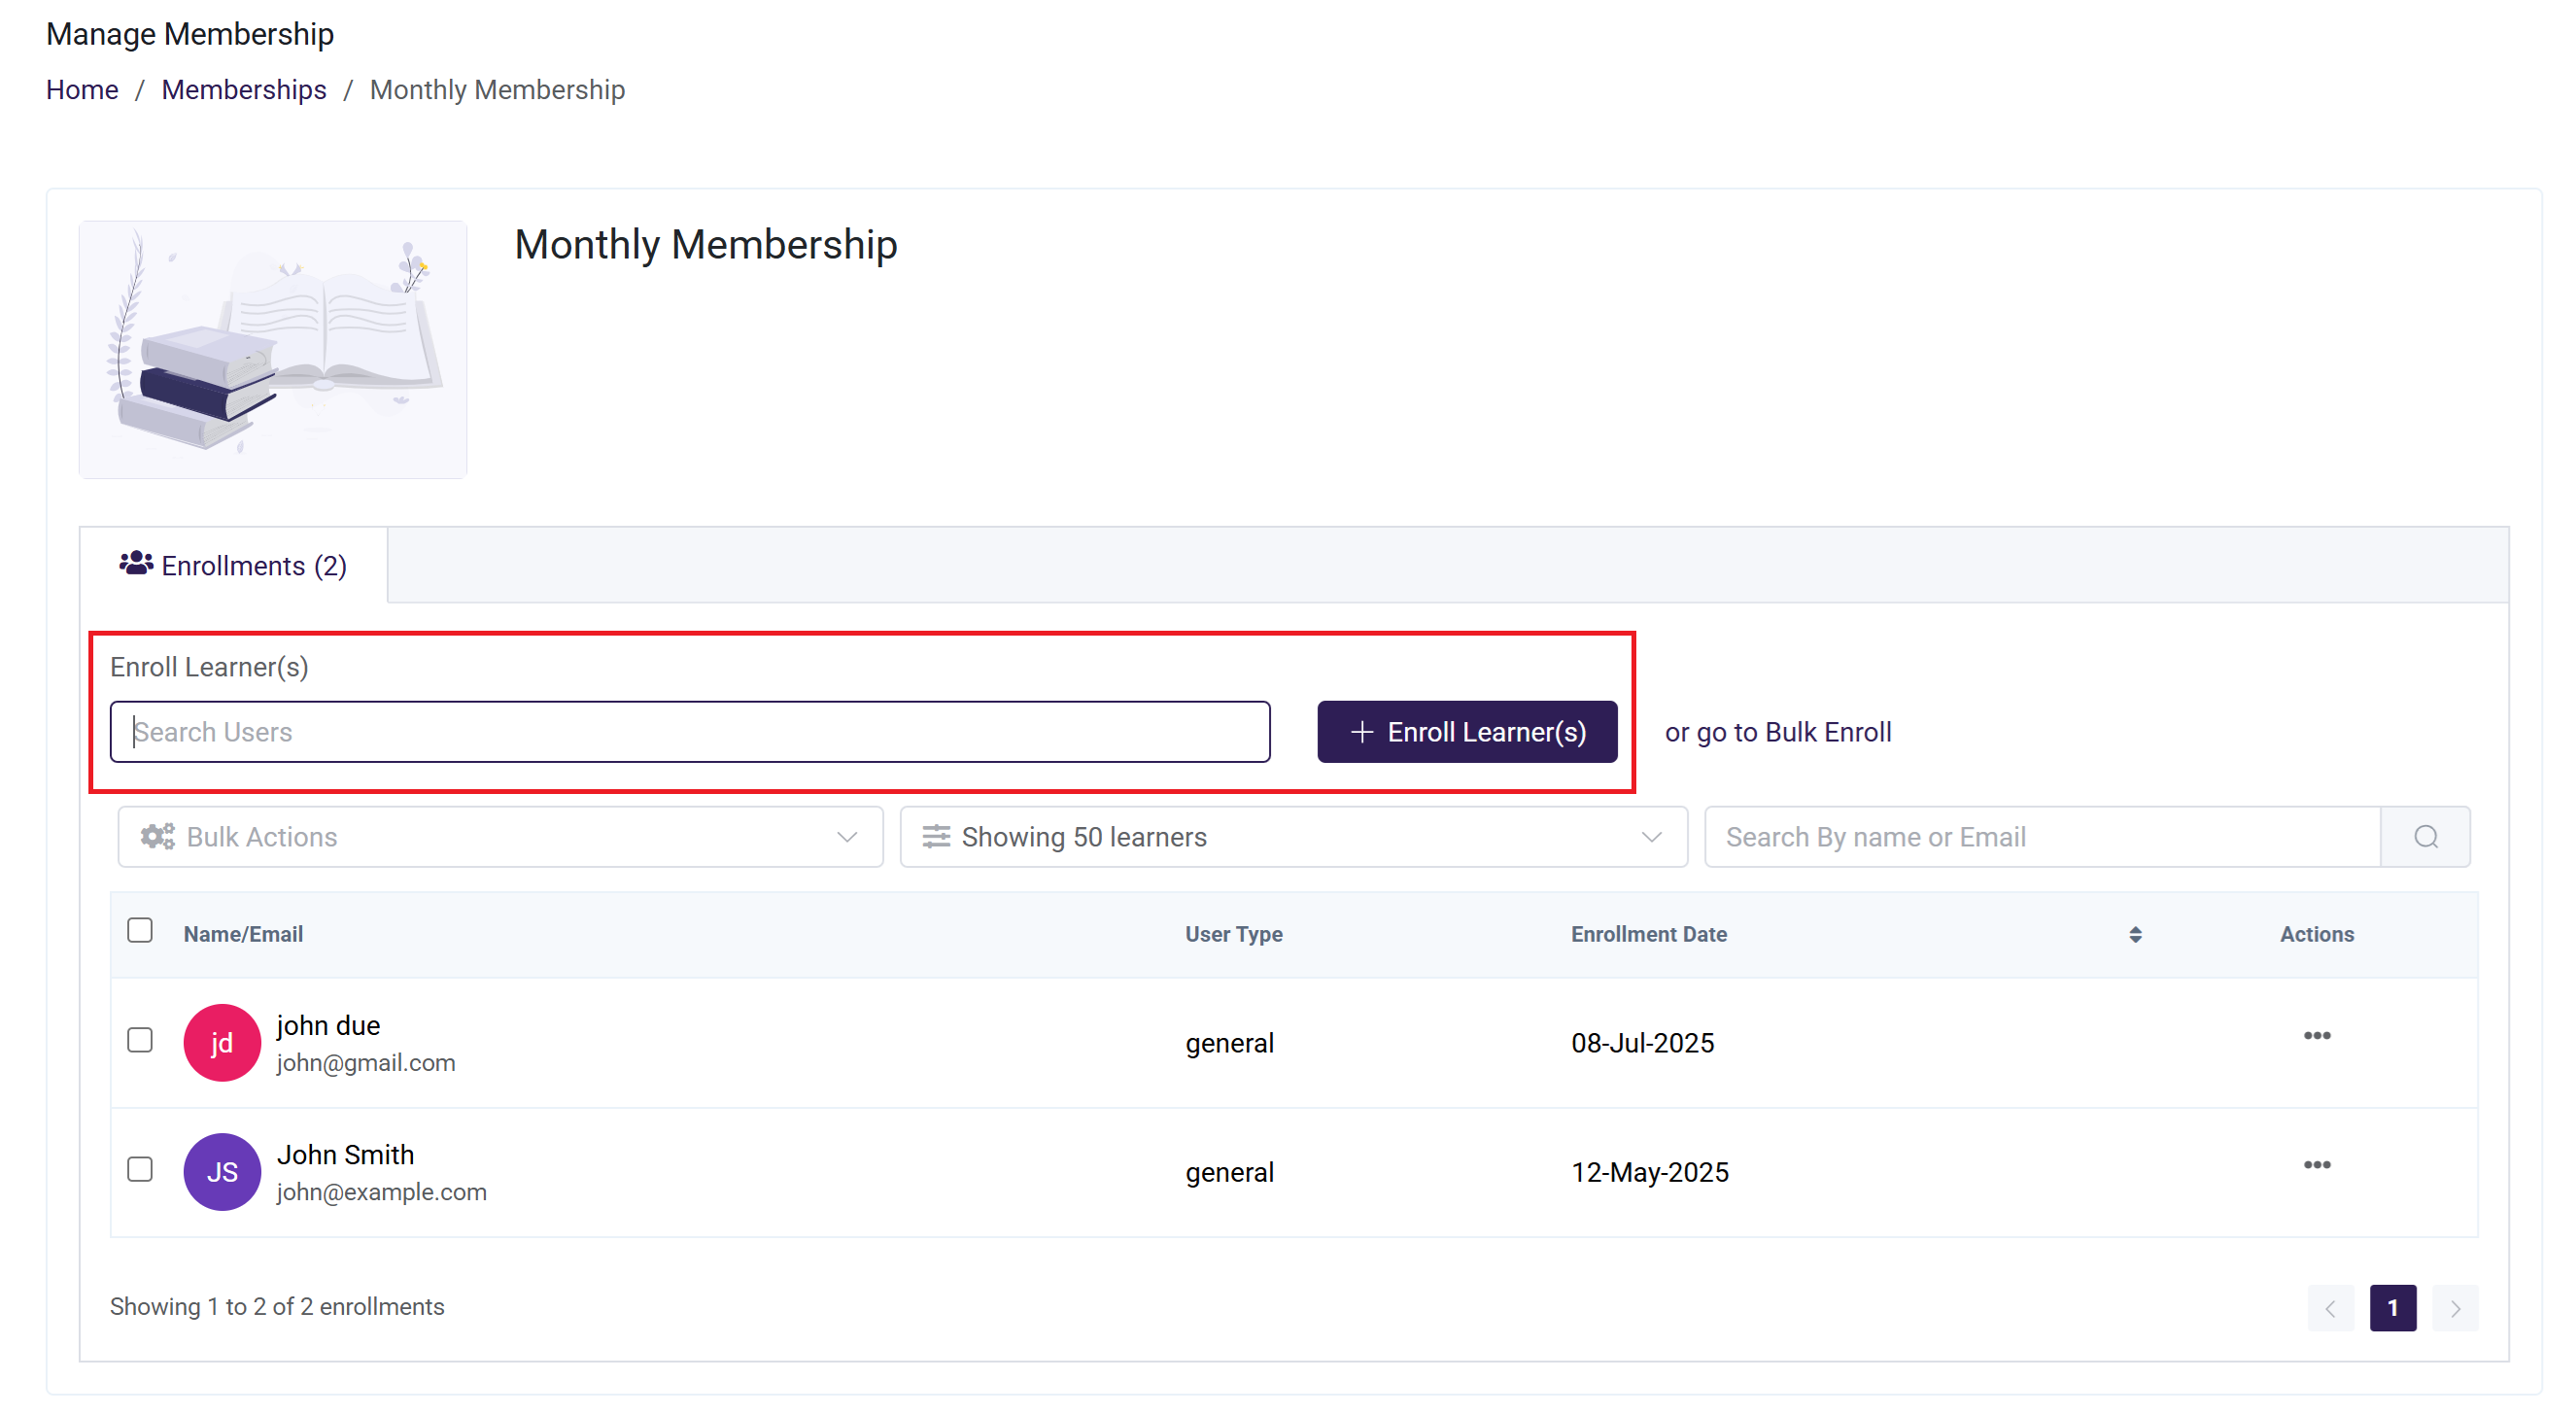Click the search magnifier icon button
2576x1415 pixels.
(2425, 837)
